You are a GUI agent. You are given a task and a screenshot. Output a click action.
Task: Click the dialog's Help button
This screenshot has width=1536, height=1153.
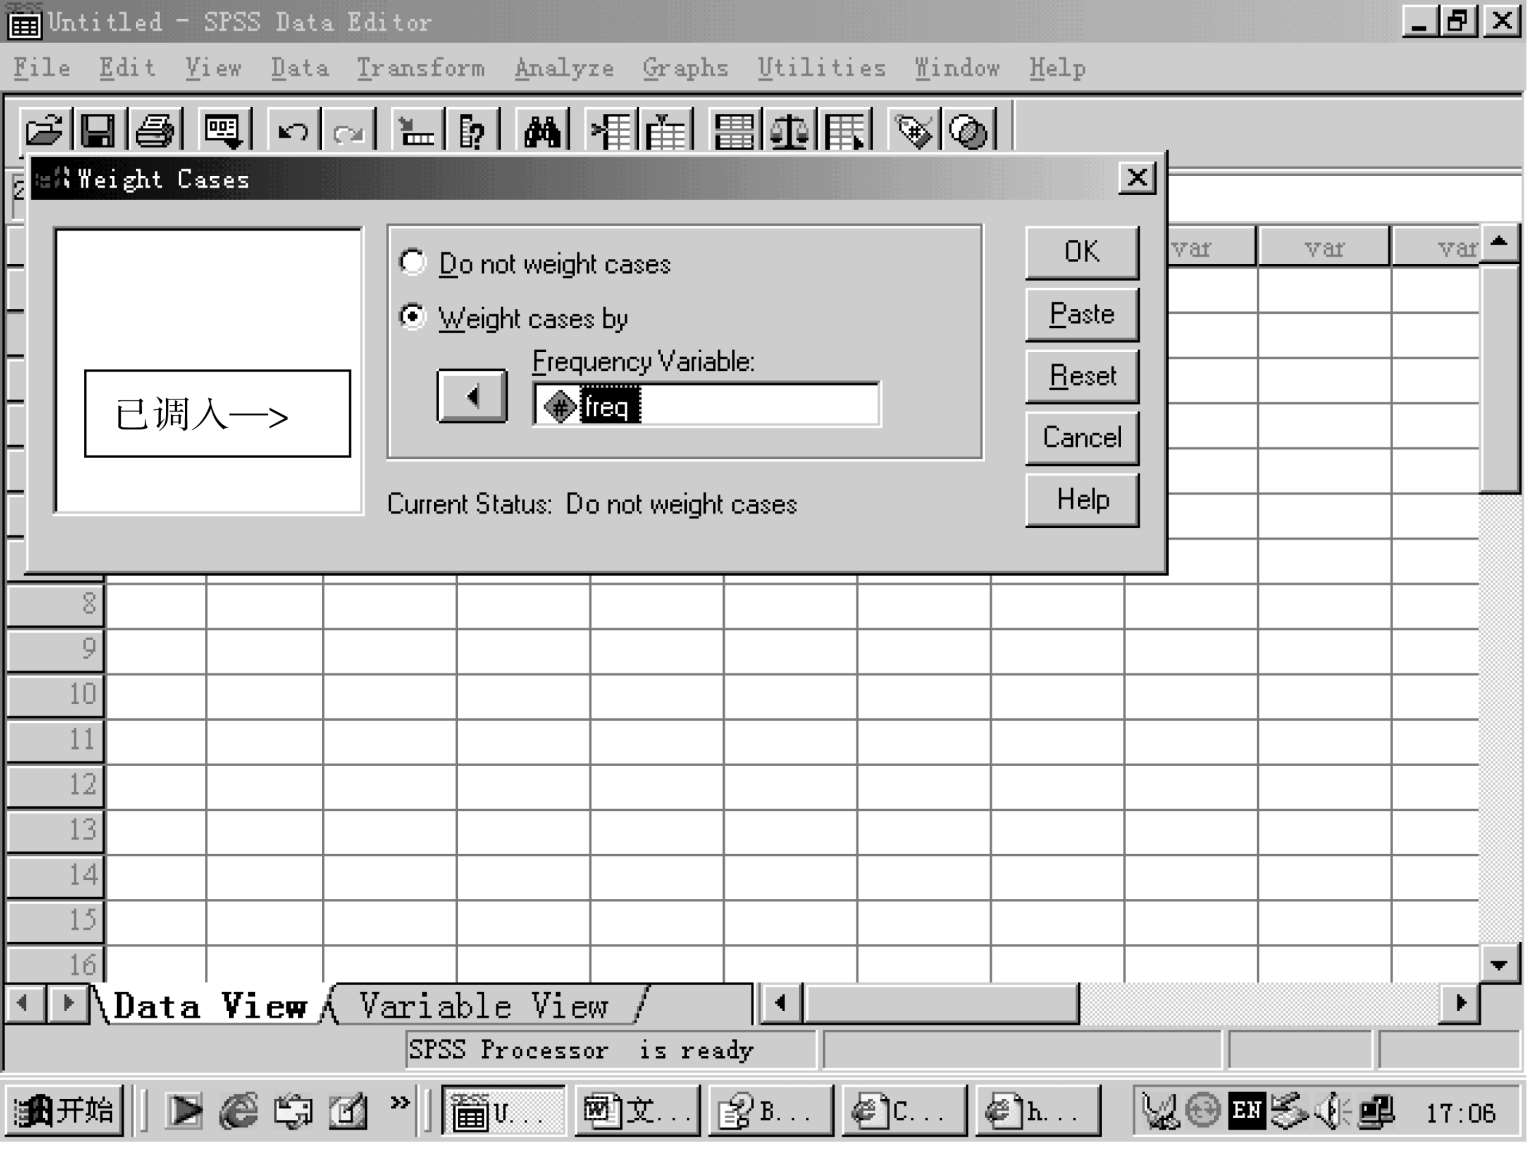[x=1082, y=499]
